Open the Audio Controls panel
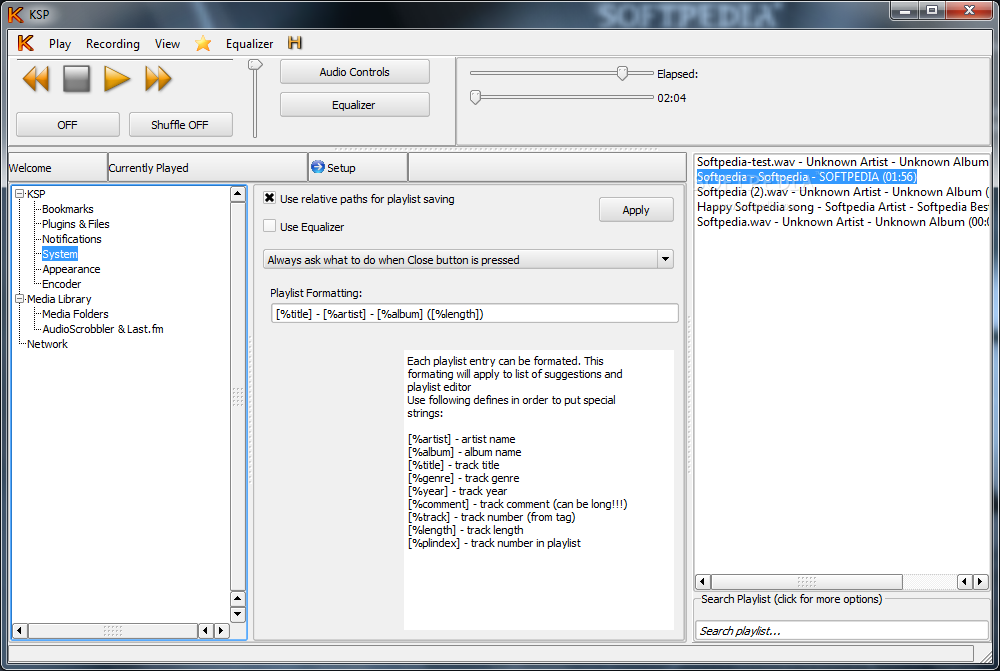Viewport: 1000px width, 671px height. (x=355, y=72)
